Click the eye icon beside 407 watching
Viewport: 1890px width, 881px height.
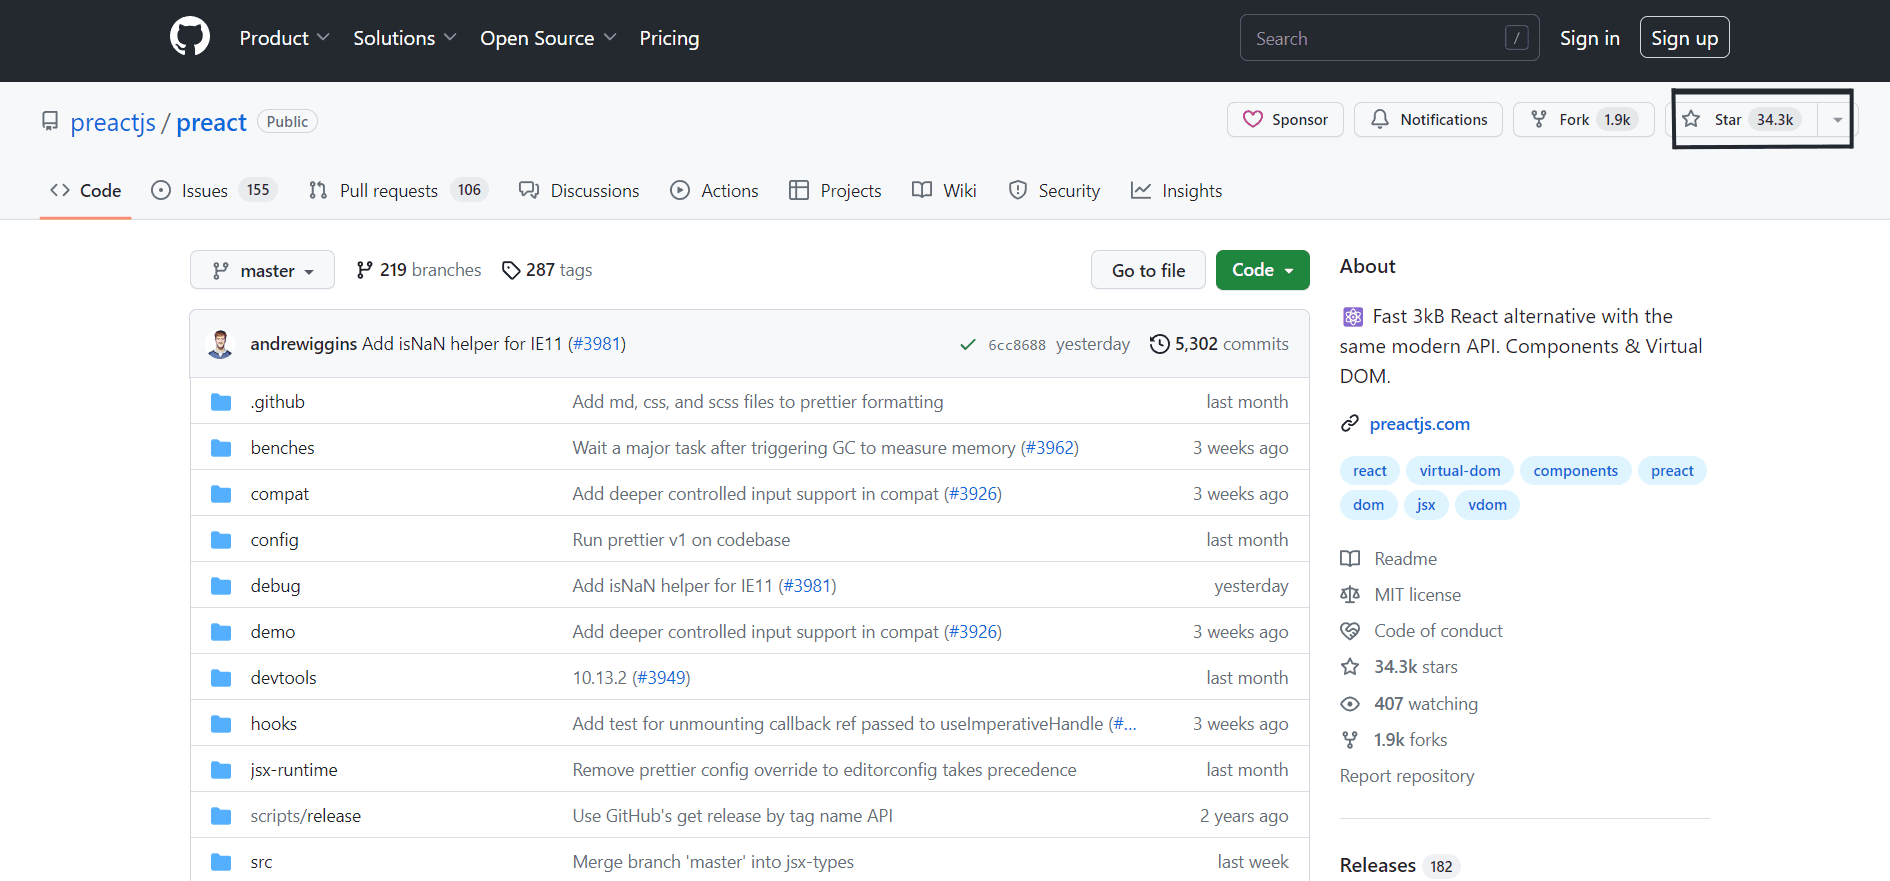click(1350, 704)
